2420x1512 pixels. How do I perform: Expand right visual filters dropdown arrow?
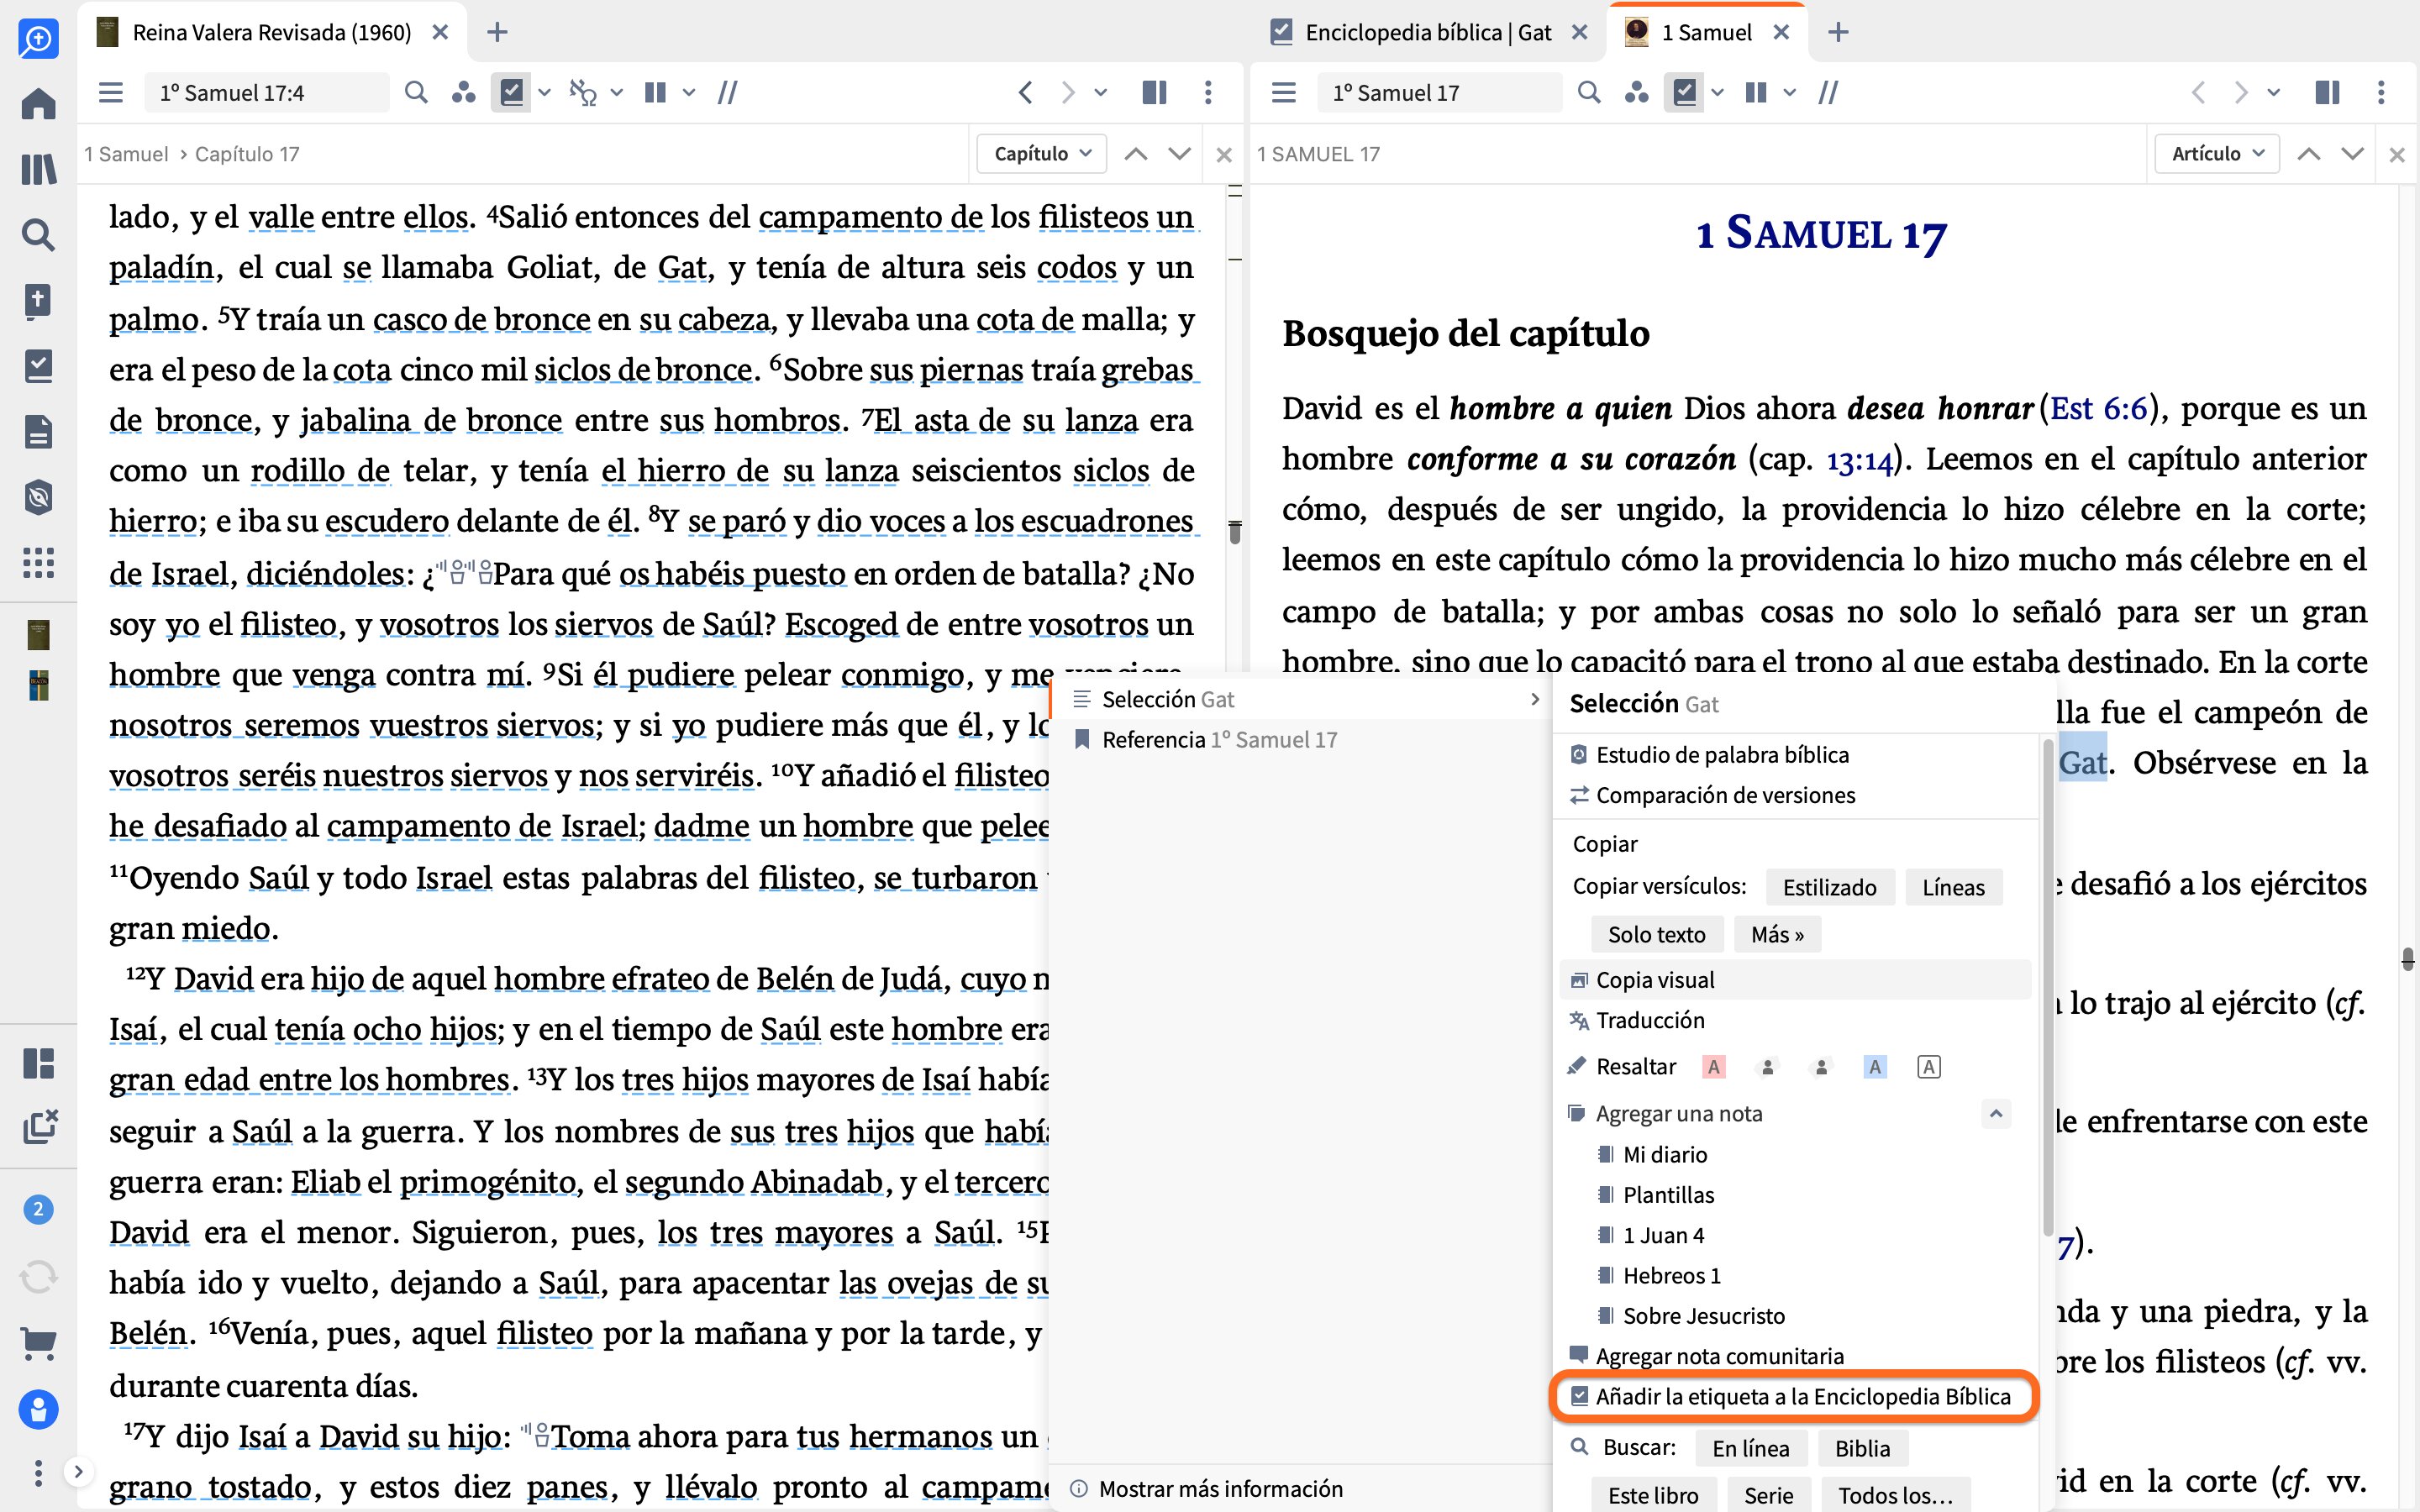tap(1717, 93)
